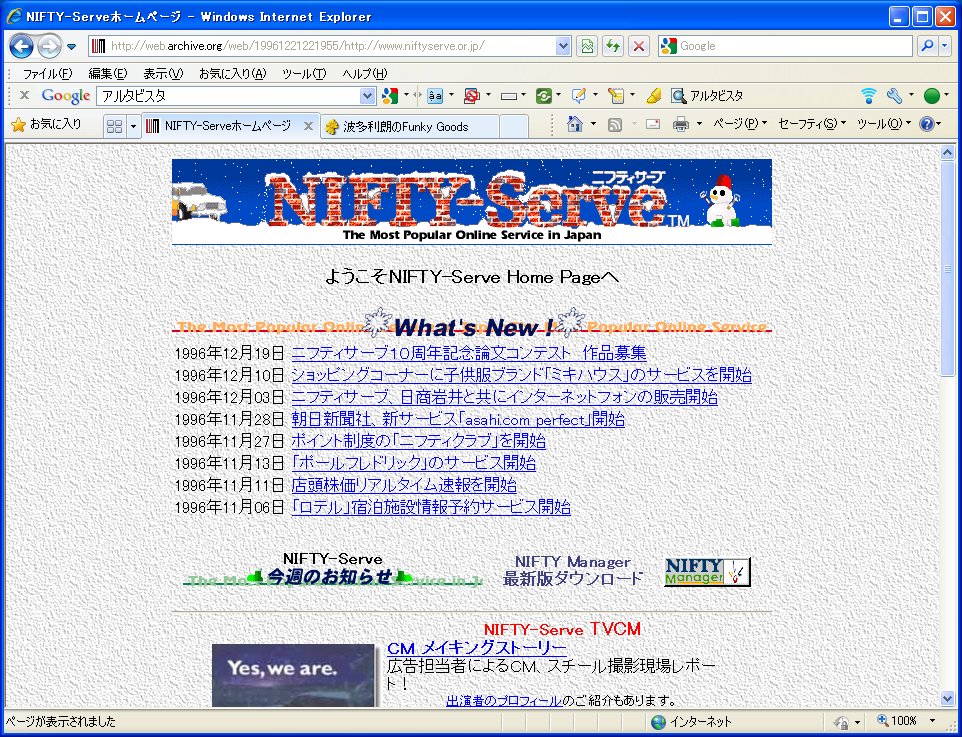Image resolution: width=962 pixels, height=737 pixels.
Task: Click the インターネット zone in status bar
Action: (691, 722)
